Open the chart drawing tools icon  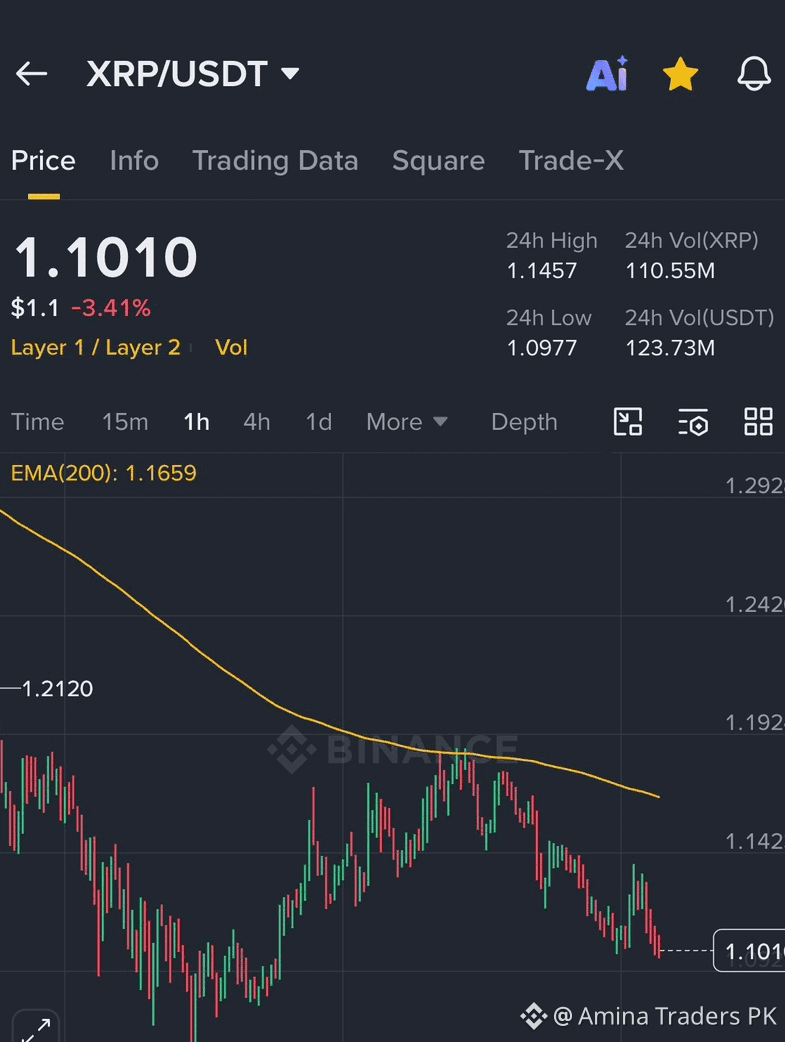click(x=627, y=422)
